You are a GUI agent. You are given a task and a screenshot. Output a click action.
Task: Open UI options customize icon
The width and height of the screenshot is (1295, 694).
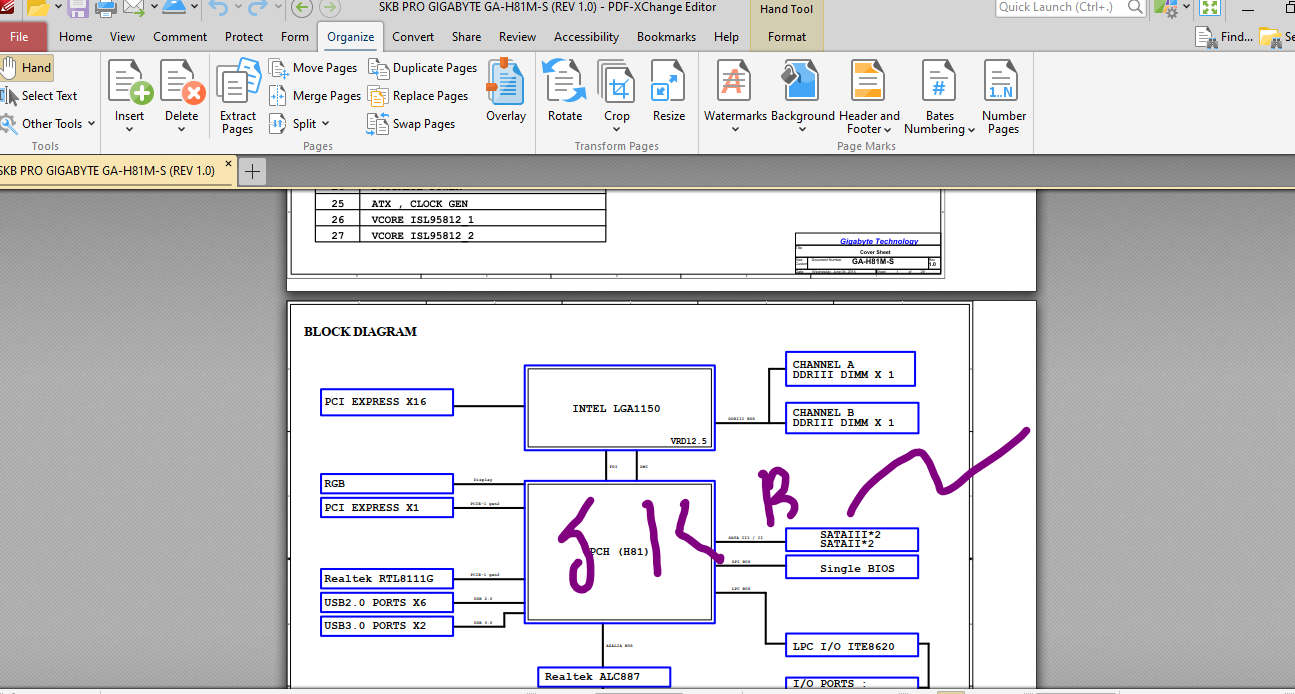[x=1165, y=9]
